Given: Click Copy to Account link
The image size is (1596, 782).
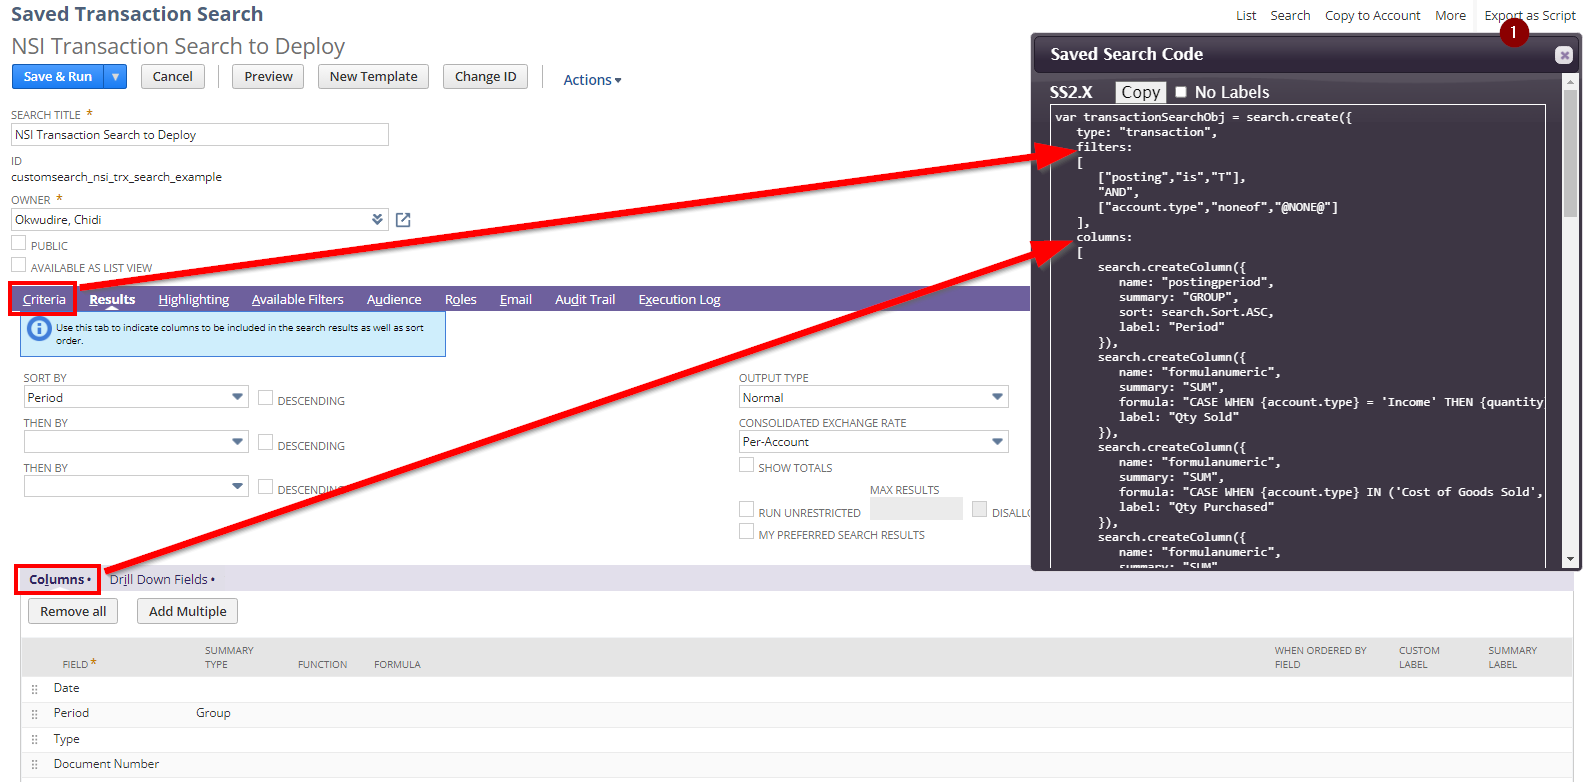Looking at the screenshot, I should (1372, 15).
